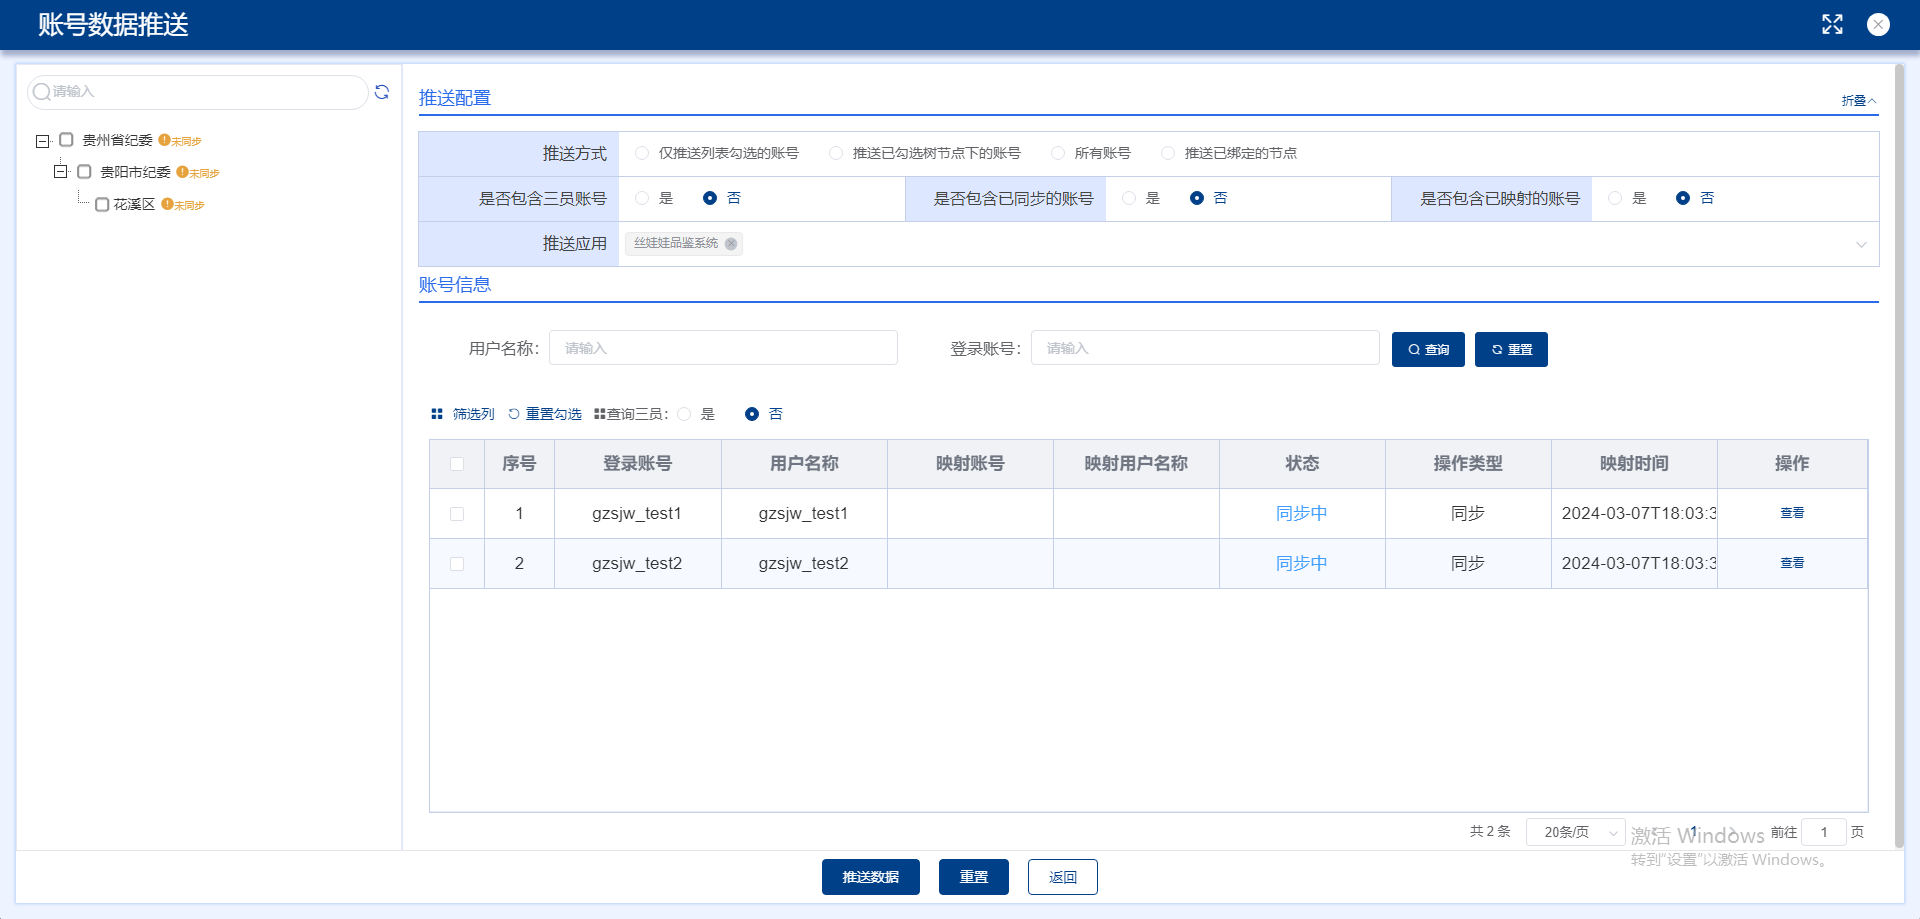Click 筛选列 column filter link
Image resolution: width=1920 pixels, height=919 pixels.
pyautogui.click(x=473, y=414)
